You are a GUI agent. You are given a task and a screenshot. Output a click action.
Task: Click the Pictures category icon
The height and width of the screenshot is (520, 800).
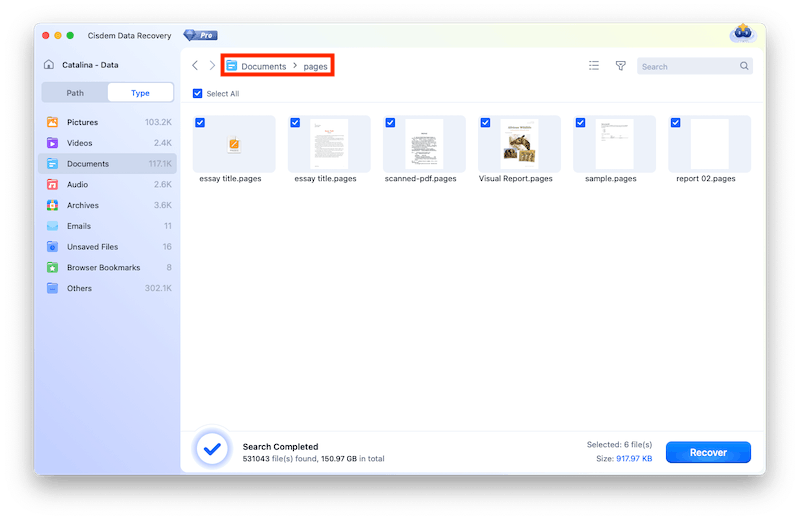coord(52,122)
